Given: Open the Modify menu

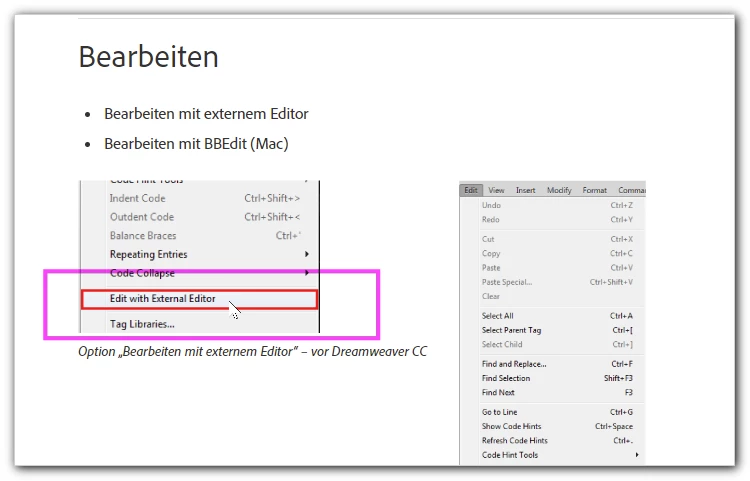Looking at the screenshot, I should click(559, 190).
